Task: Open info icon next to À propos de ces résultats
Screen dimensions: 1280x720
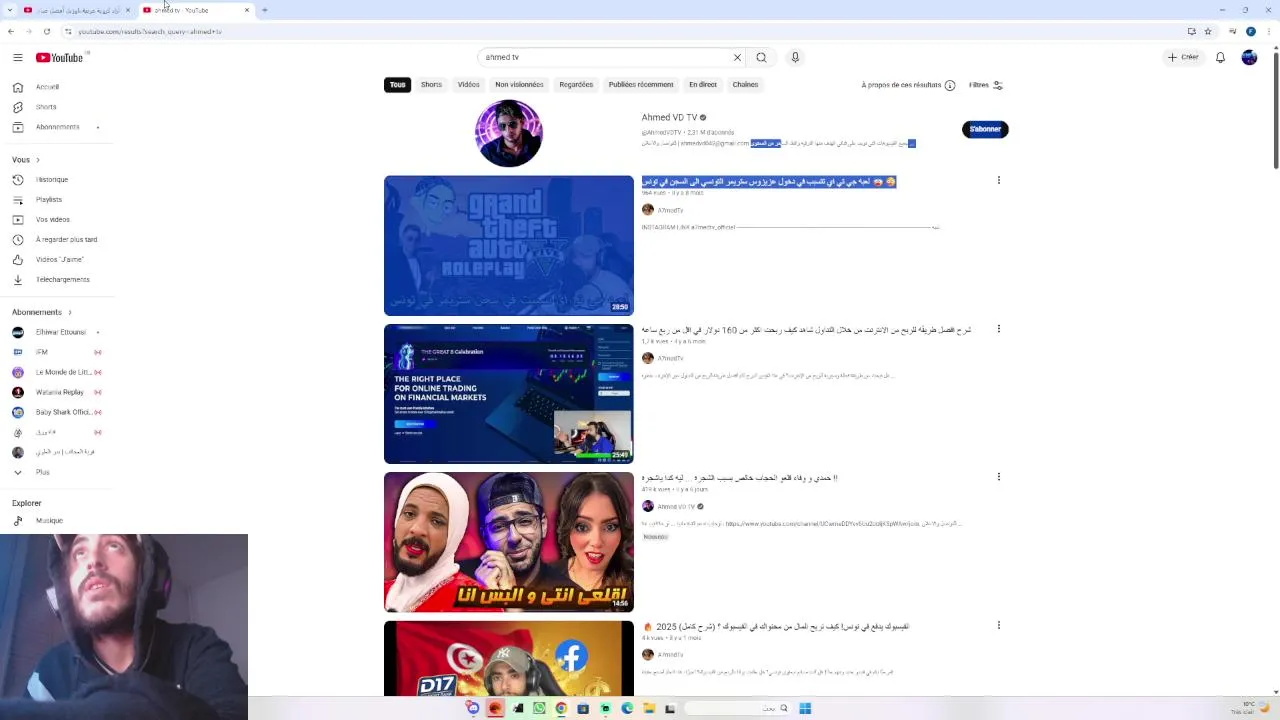Action: (x=950, y=85)
